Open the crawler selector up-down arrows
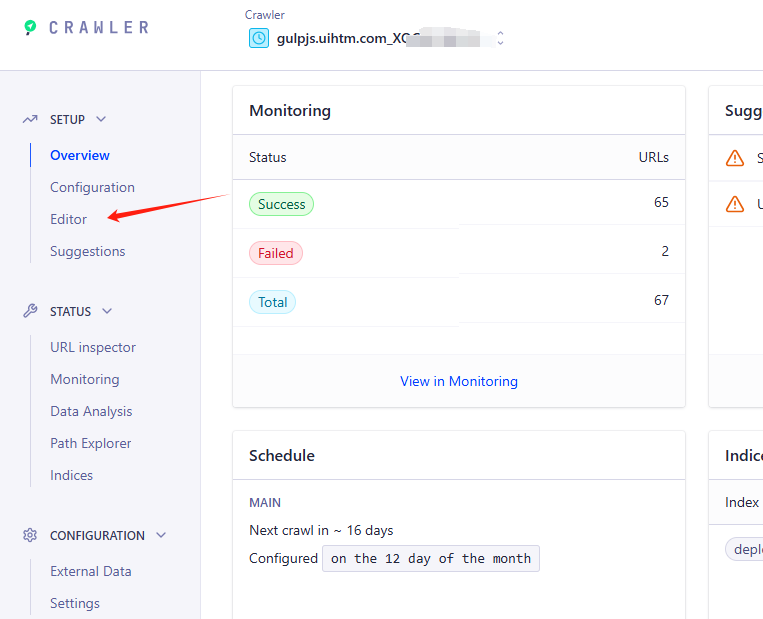Screen dimensions: 763x619 pos(500,38)
